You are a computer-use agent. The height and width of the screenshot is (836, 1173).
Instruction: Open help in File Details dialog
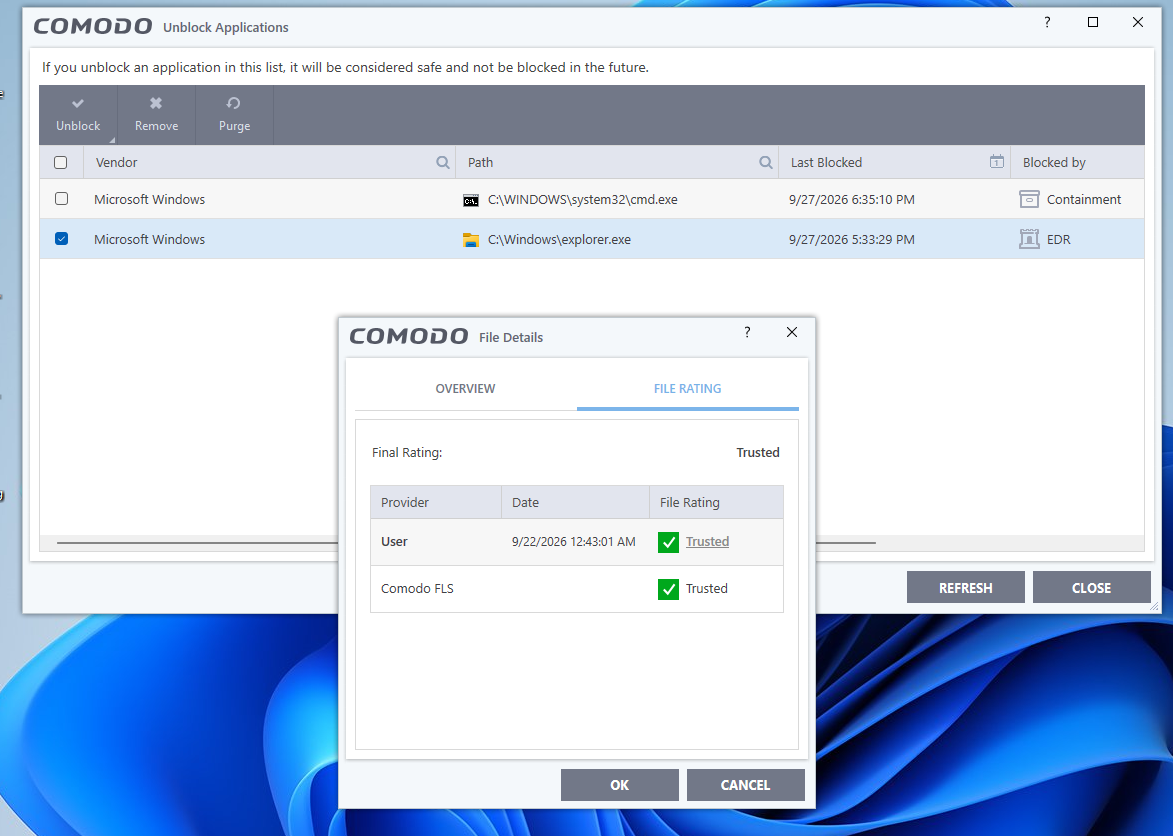click(747, 332)
